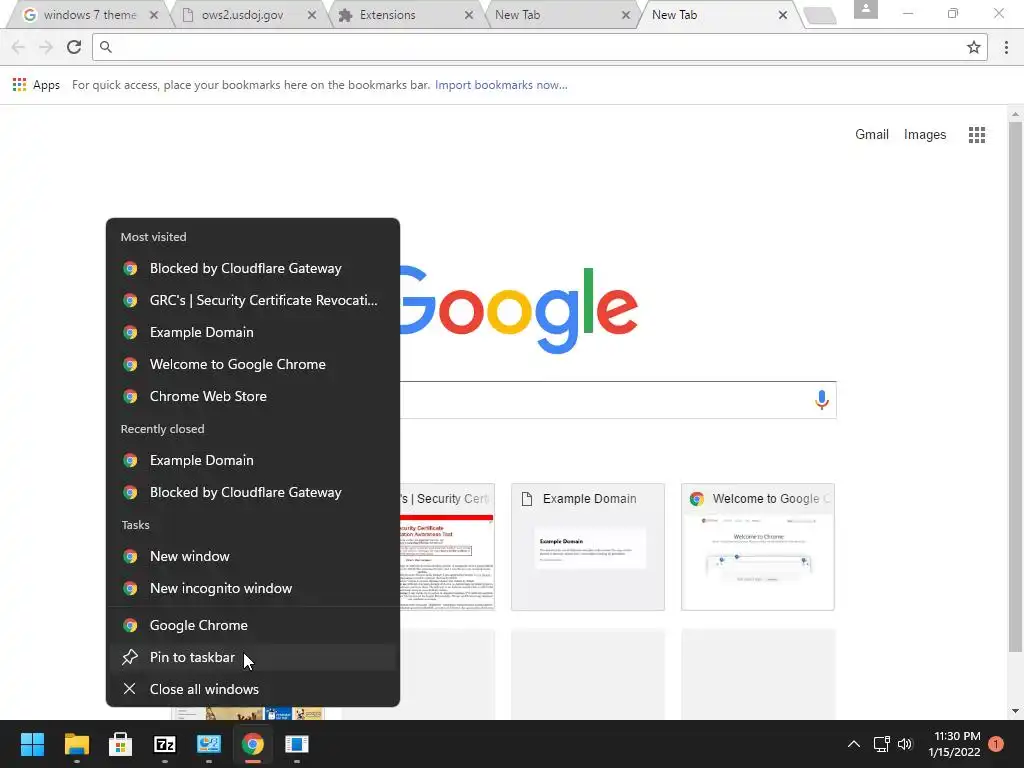
Task: Click the voice search microphone icon
Action: pyautogui.click(x=822, y=400)
